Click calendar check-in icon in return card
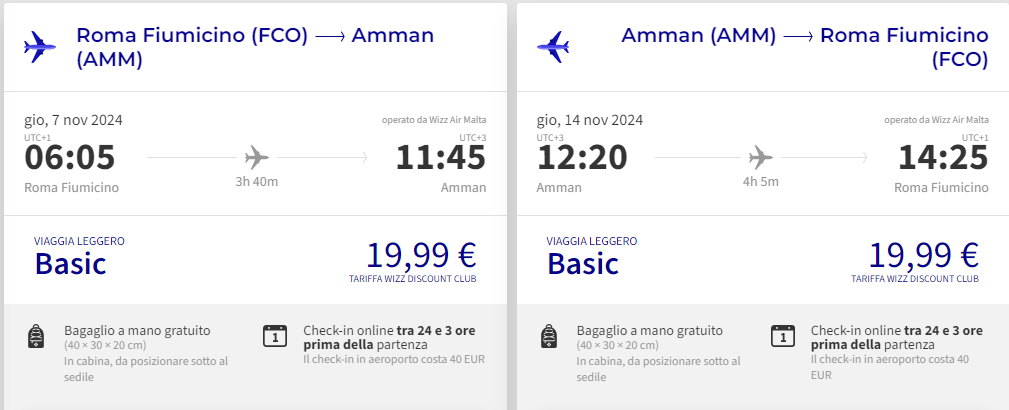Screen dimensions: 1009x410 782,336
